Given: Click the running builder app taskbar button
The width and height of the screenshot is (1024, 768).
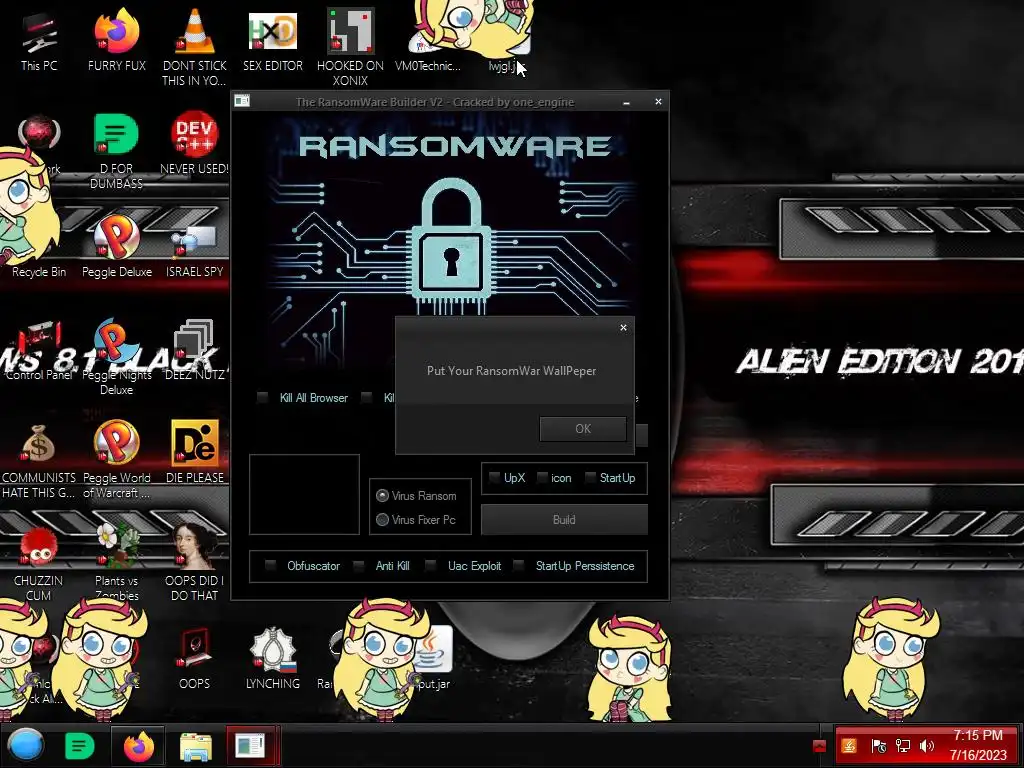Looking at the screenshot, I should [x=251, y=746].
